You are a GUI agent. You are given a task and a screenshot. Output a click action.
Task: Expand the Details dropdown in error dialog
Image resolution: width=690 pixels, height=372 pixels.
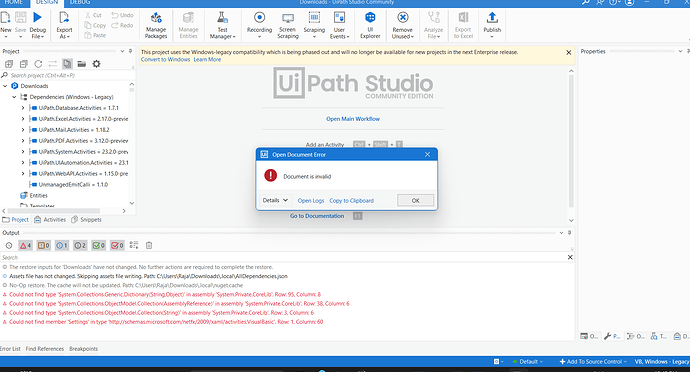[x=275, y=200]
